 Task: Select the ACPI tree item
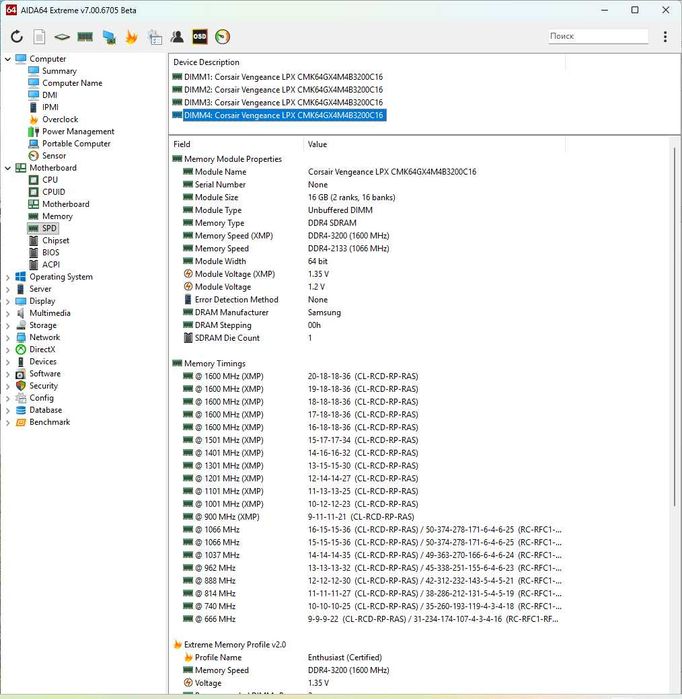tap(51, 264)
